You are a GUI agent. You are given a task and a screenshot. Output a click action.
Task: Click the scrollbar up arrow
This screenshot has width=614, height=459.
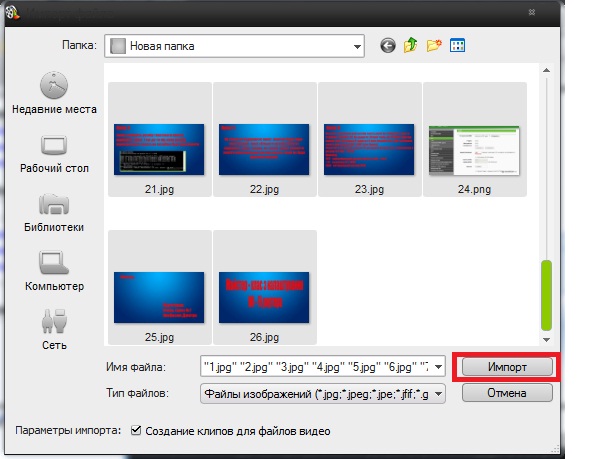pyautogui.click(x=546, y=70)
